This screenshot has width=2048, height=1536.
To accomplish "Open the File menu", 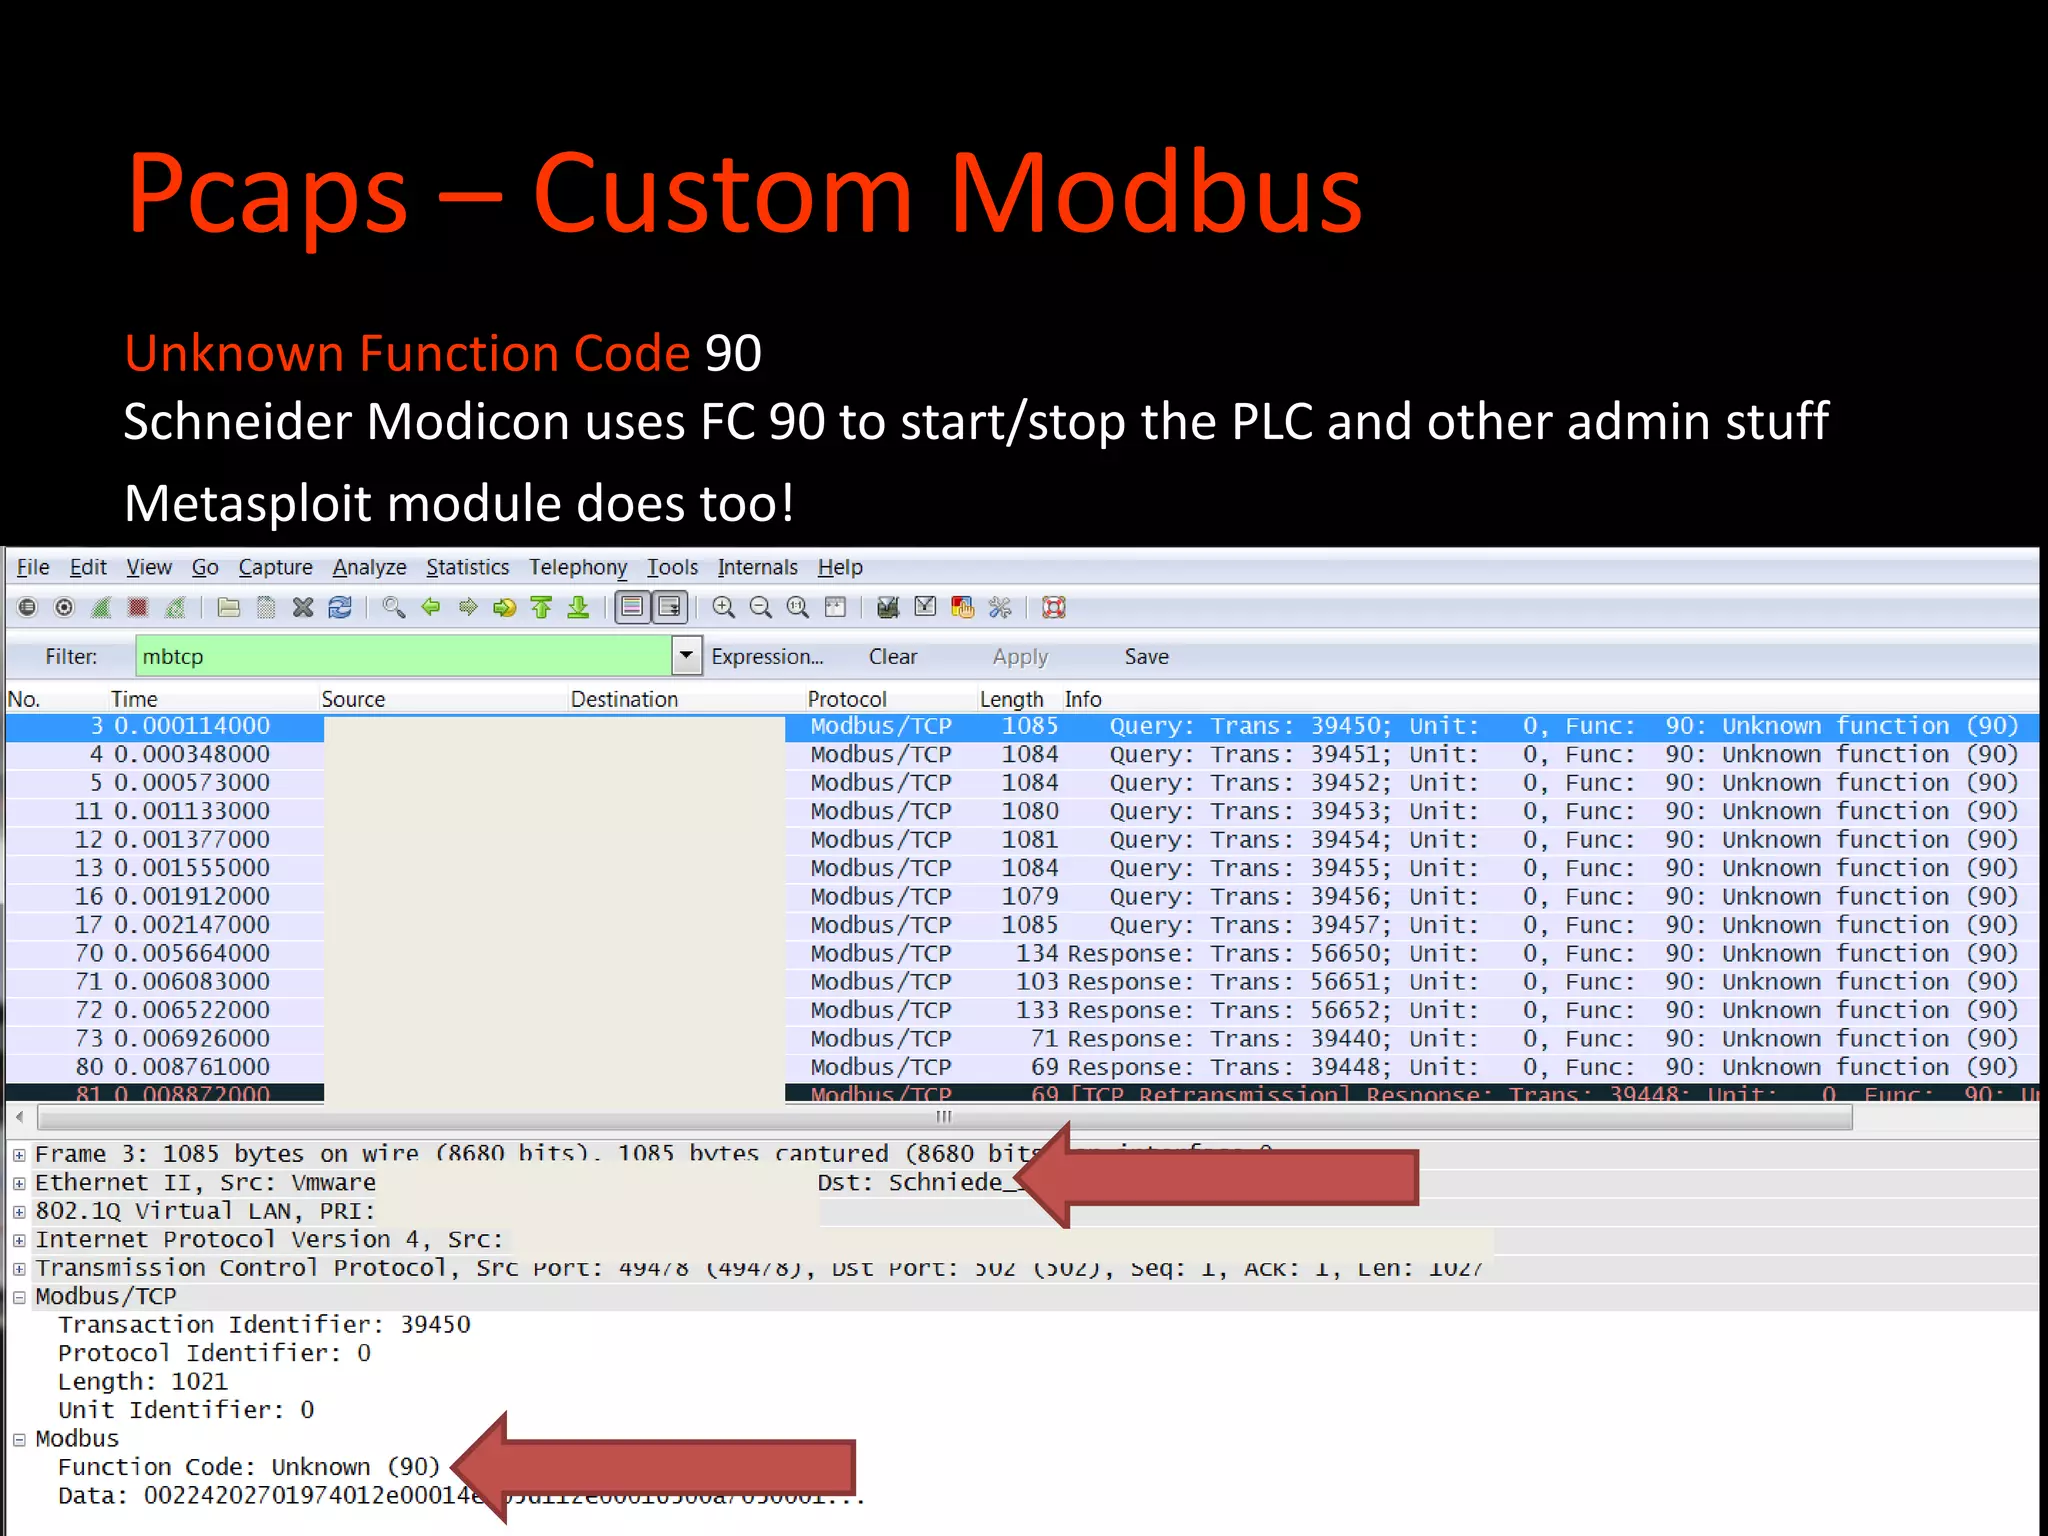I will point(33,567).
